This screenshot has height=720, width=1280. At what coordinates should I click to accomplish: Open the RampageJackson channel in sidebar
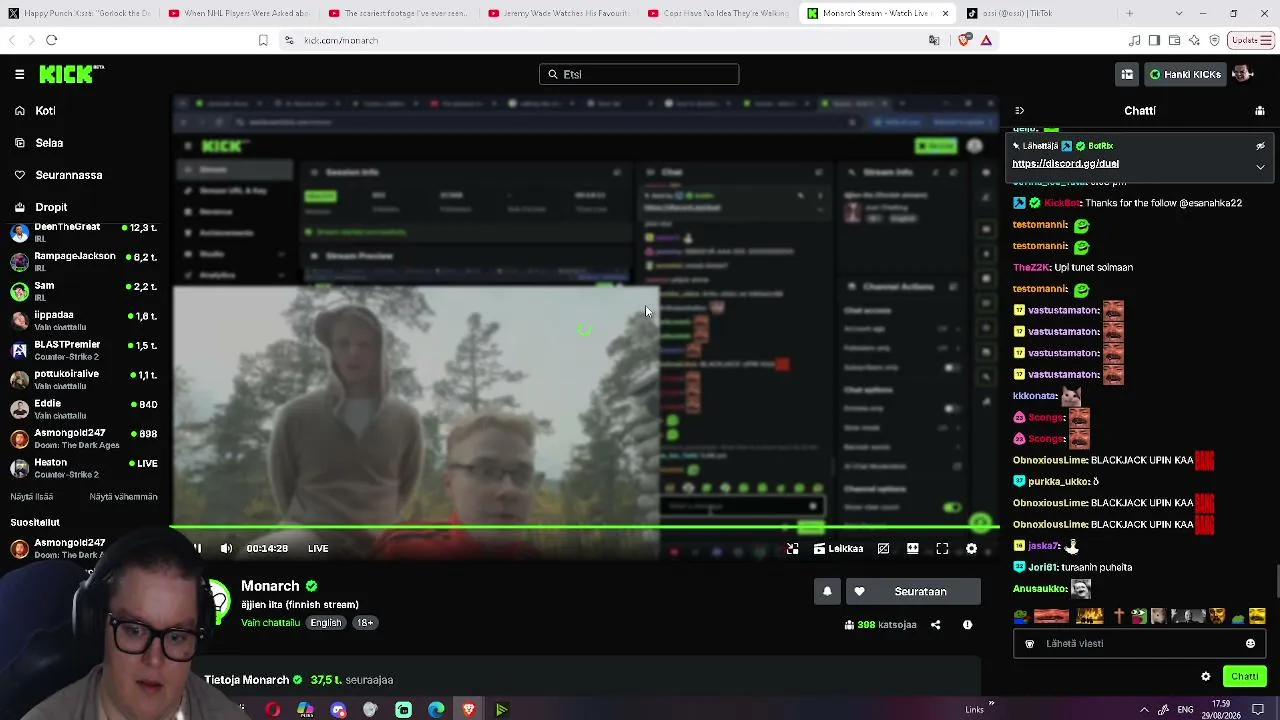point(84,262)
